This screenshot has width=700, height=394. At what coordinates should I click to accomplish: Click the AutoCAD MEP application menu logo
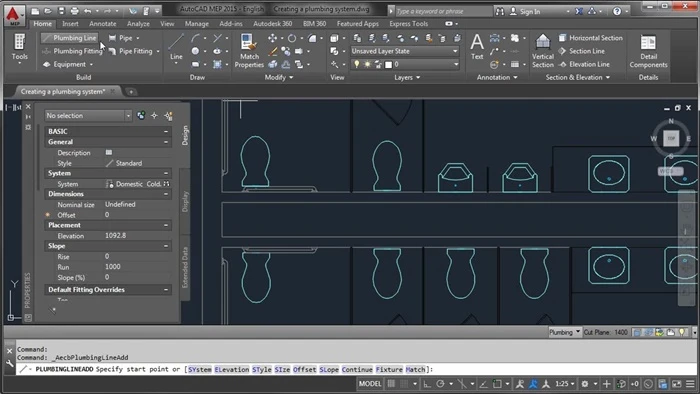pos(14,16)
